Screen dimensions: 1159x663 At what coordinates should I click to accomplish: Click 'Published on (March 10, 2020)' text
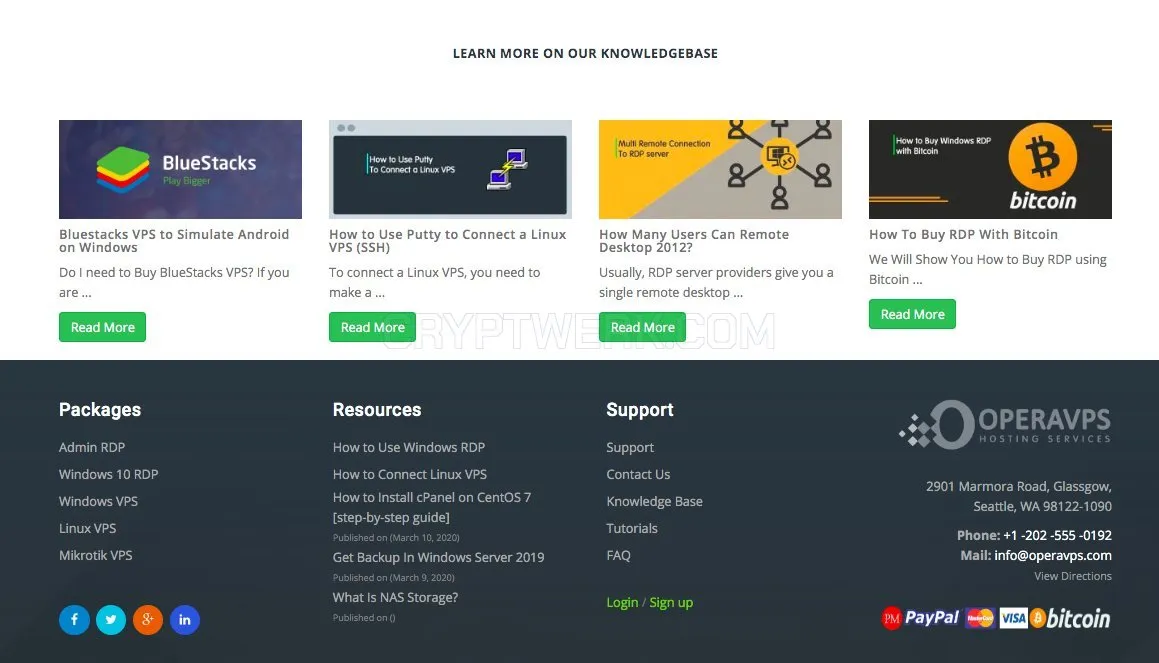(396, 537)
